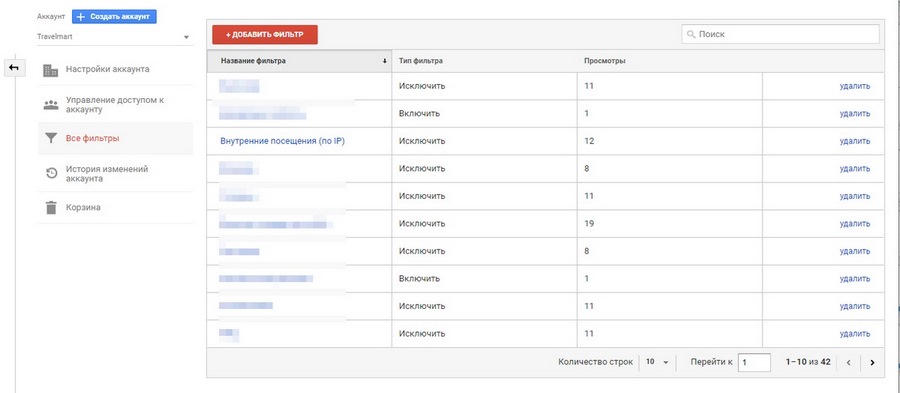The width and height of the screenshot is (900, 393).
Task: Click the trash bin icon
Action: (x=51, y=208)
